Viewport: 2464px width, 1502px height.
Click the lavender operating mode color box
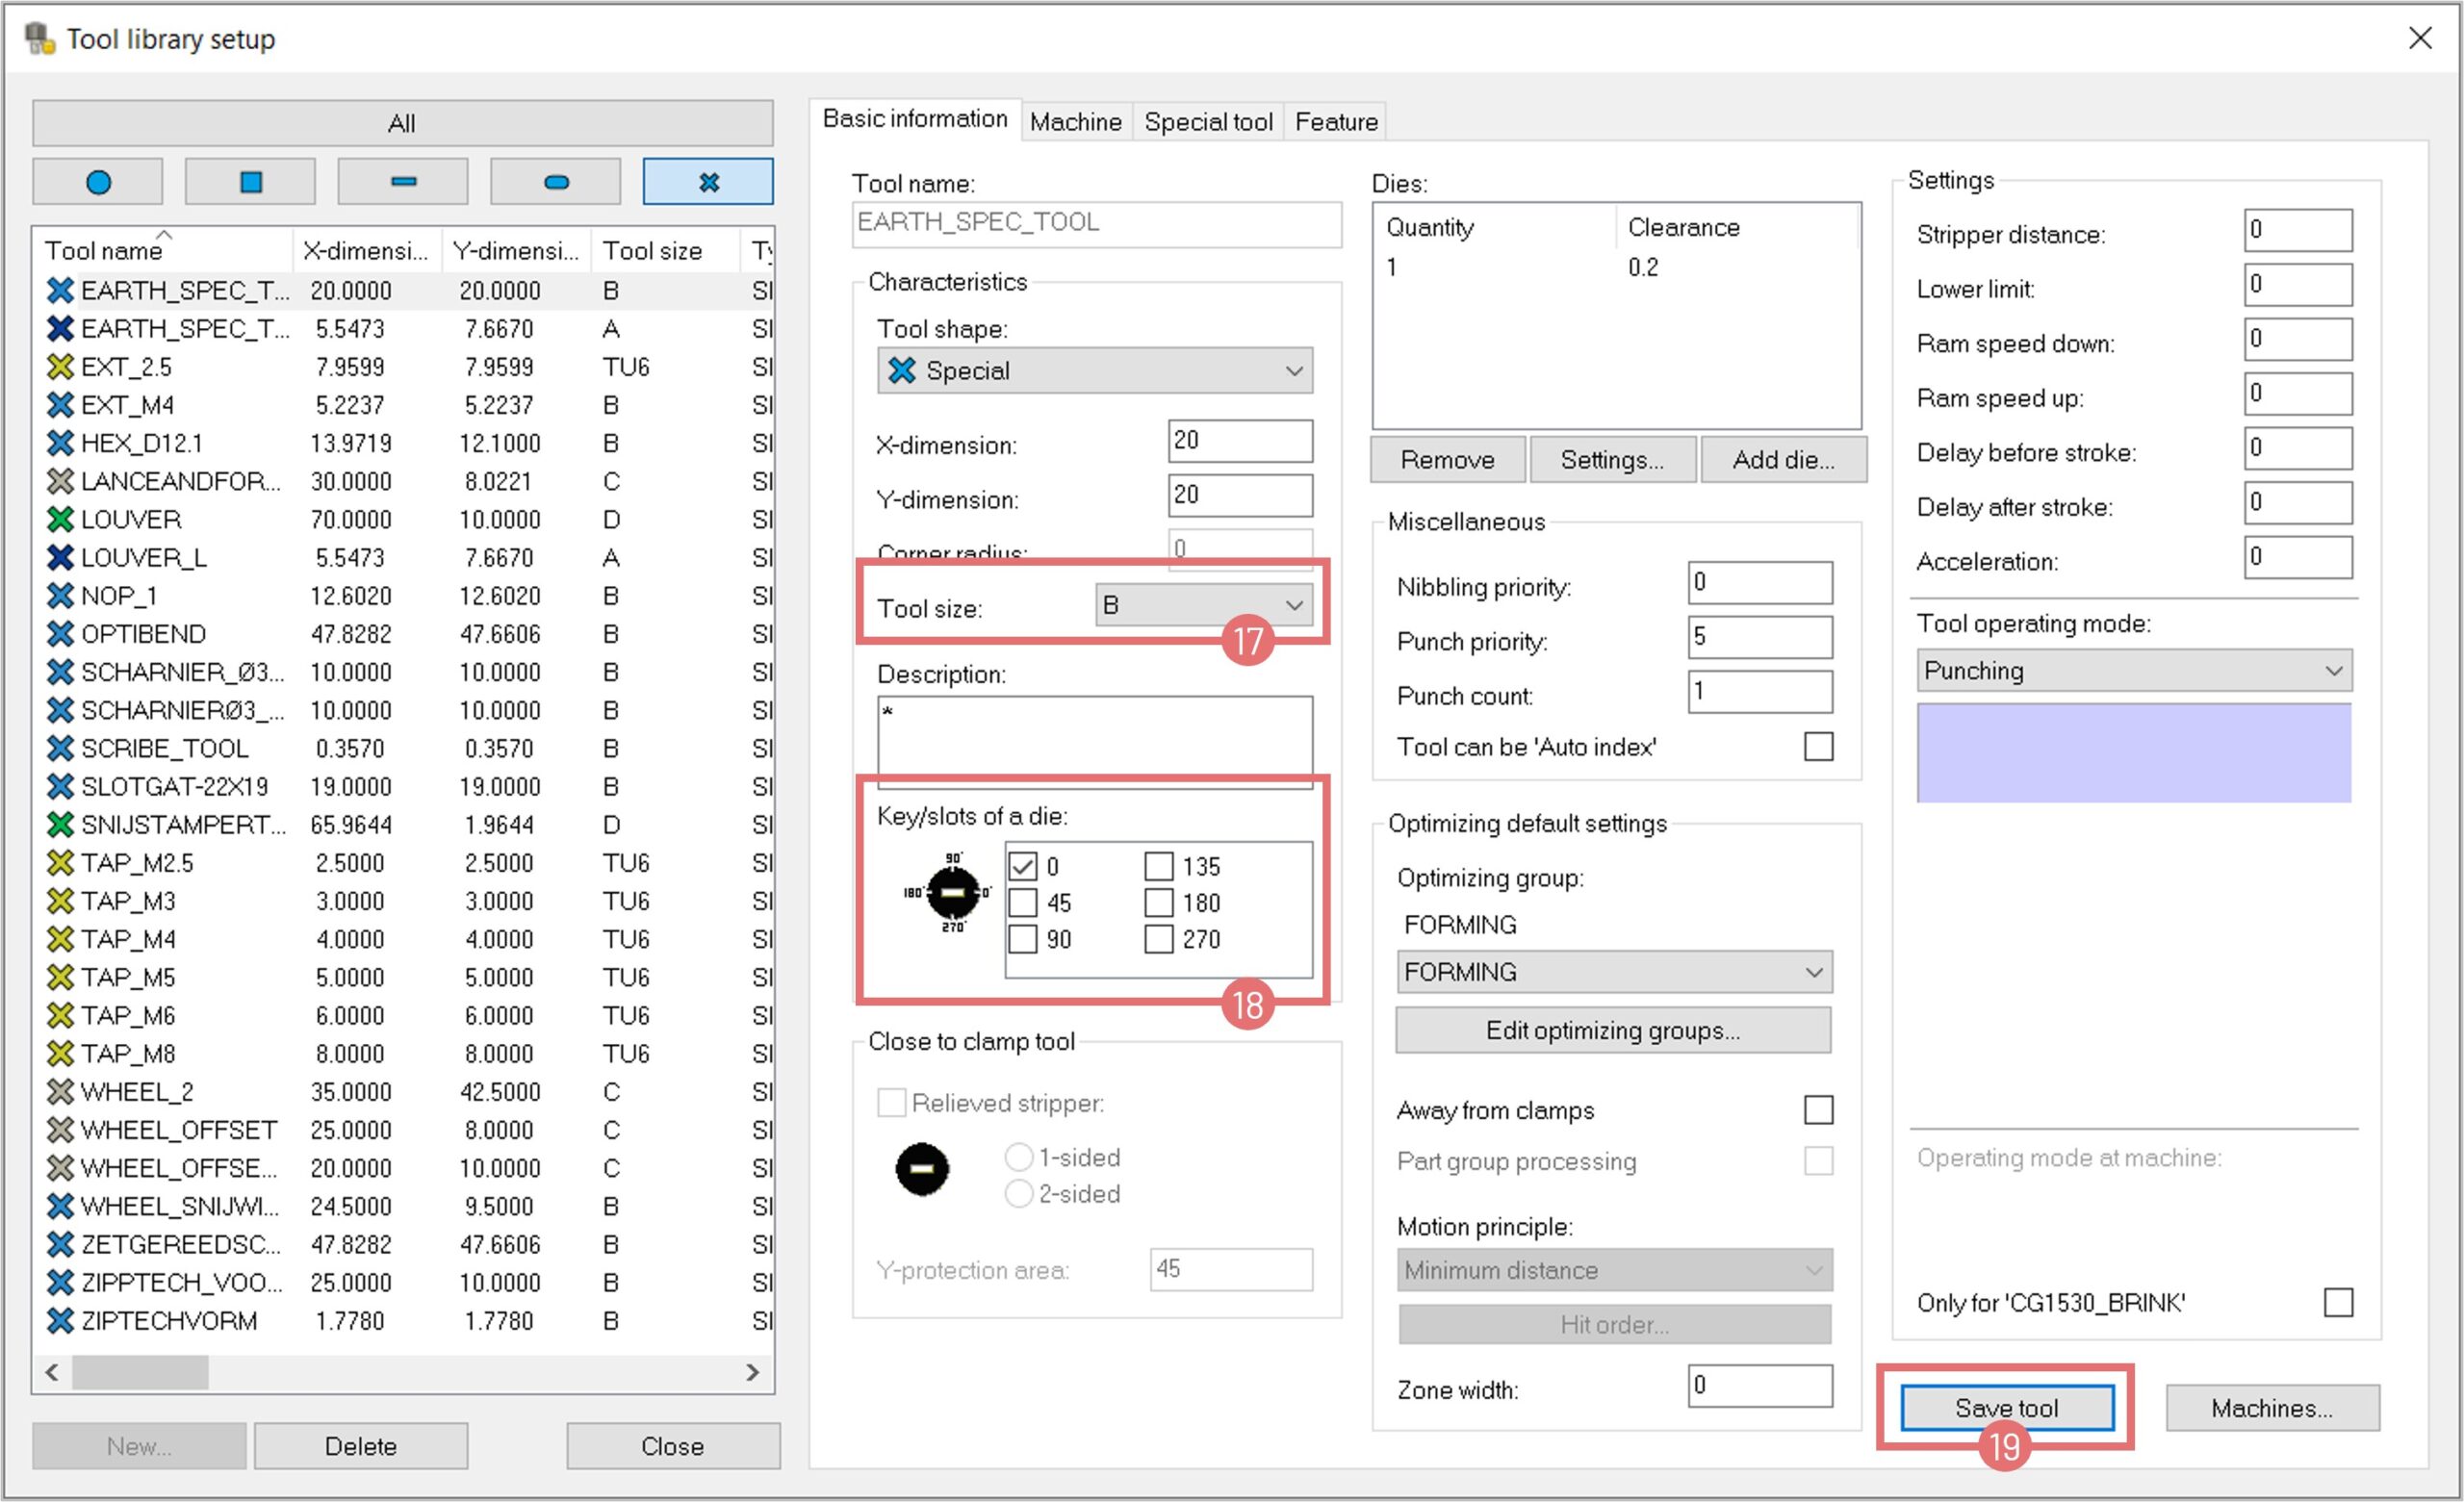[x=2133, y=752]
